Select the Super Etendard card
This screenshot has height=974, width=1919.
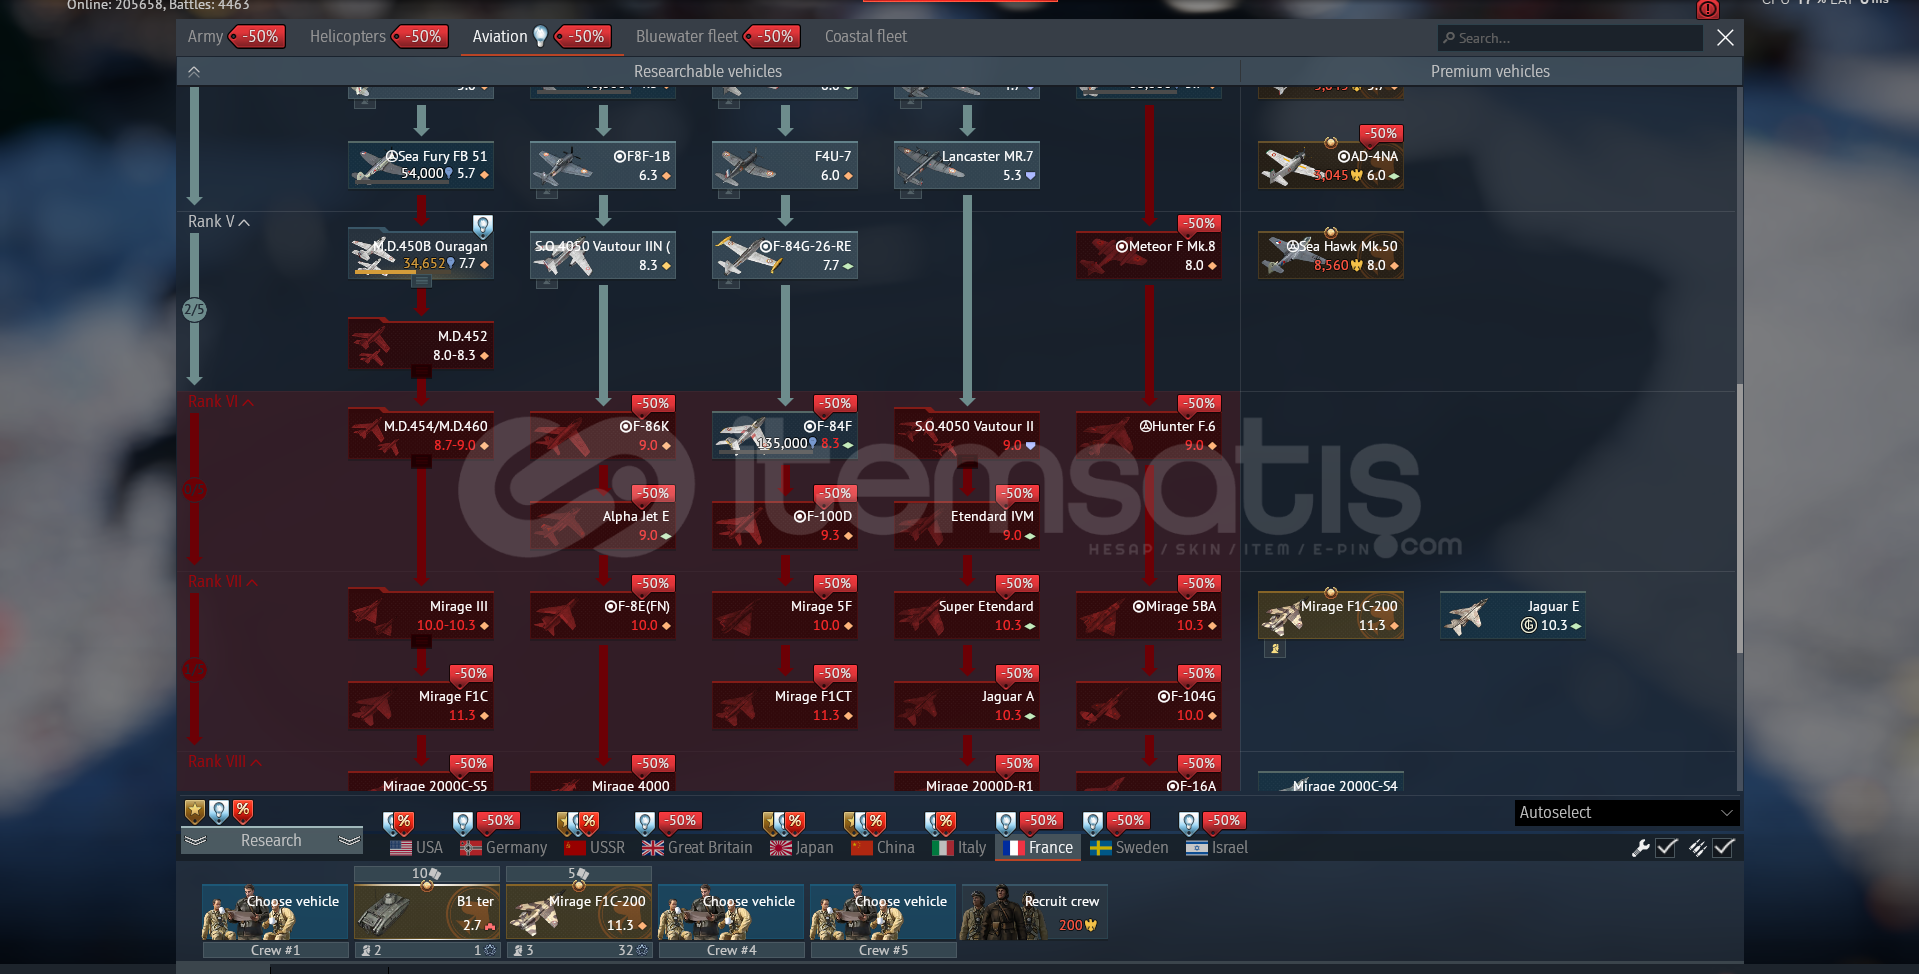967,615
